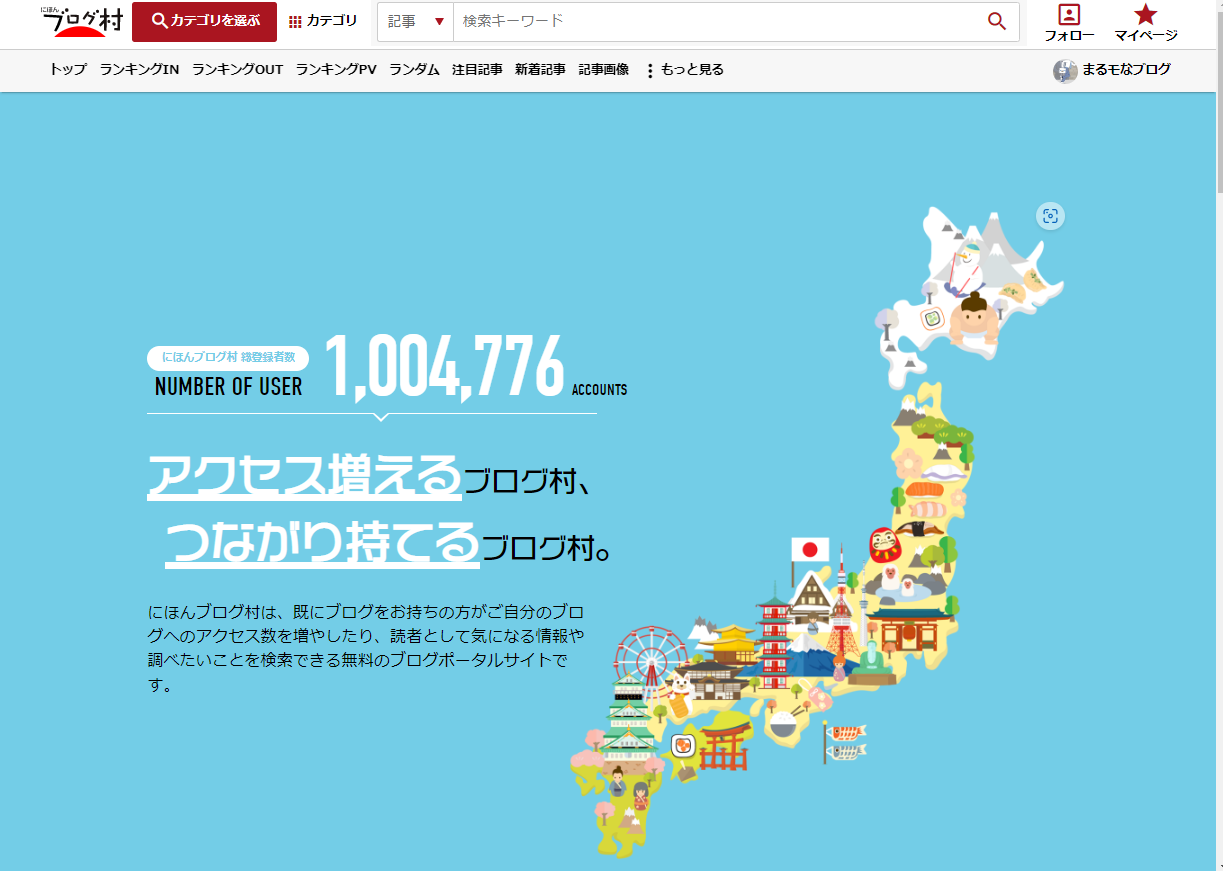Click the NUMBER OF USER label

point(228,386)
